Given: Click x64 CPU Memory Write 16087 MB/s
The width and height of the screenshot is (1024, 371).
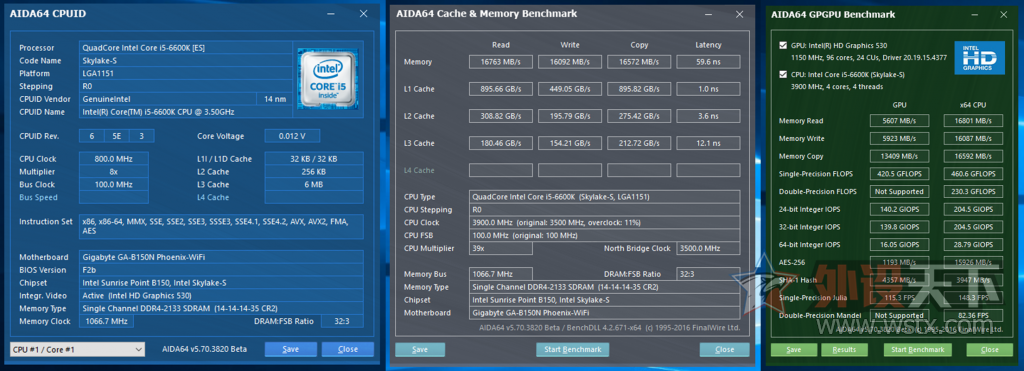Looking at the screenshot, I should pyautogui.click(x=973, y=138).
